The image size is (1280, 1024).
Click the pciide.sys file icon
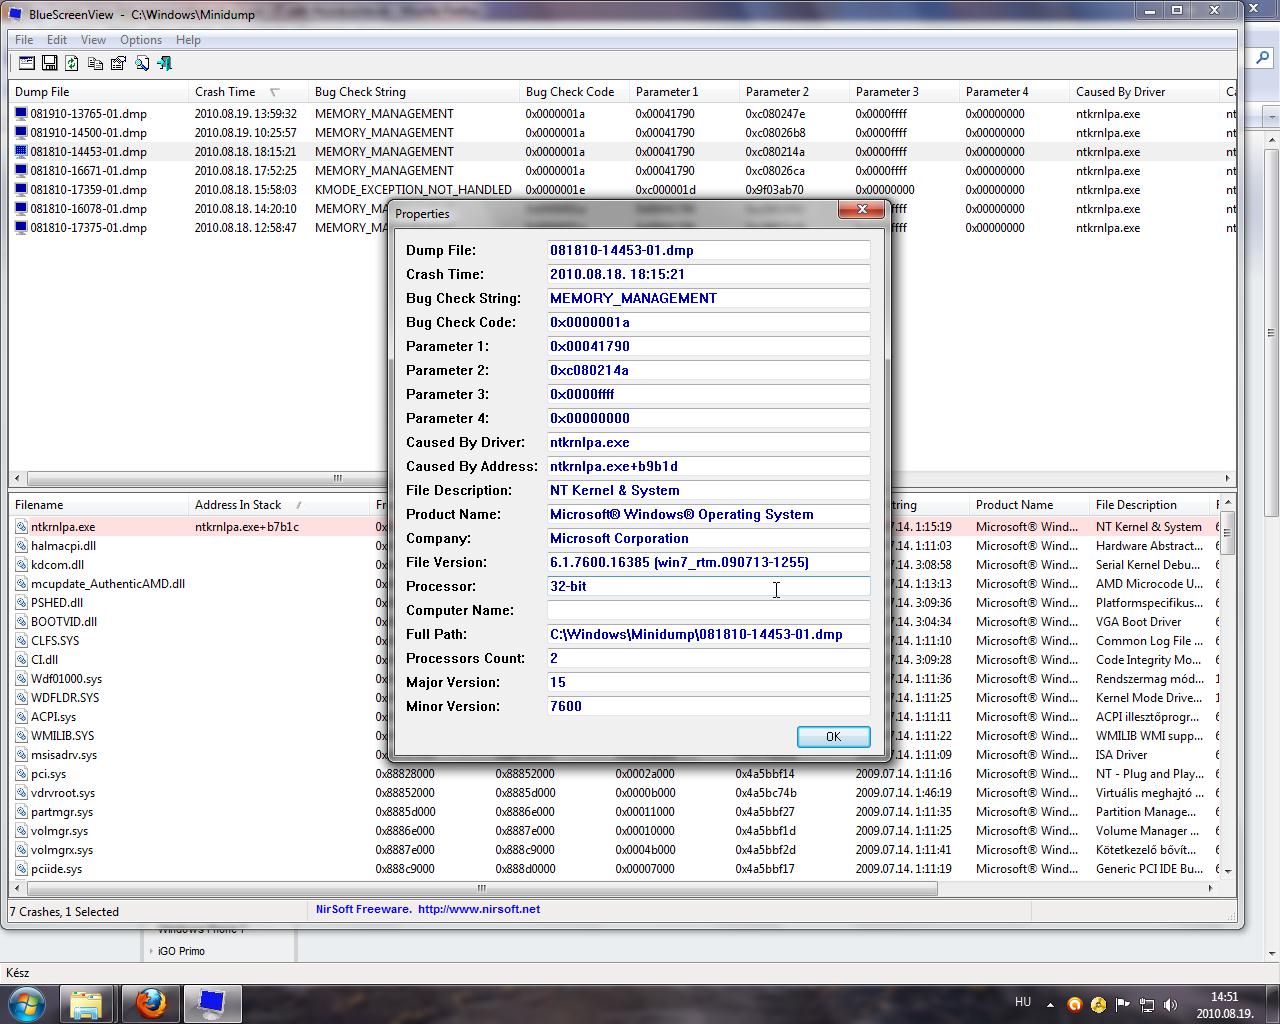coord(22,869)
